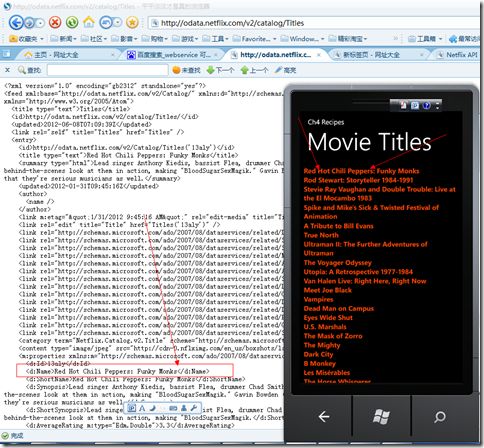Tap the phone emulator Back button
Screen dimensions: 484x448
pos(324,416)
